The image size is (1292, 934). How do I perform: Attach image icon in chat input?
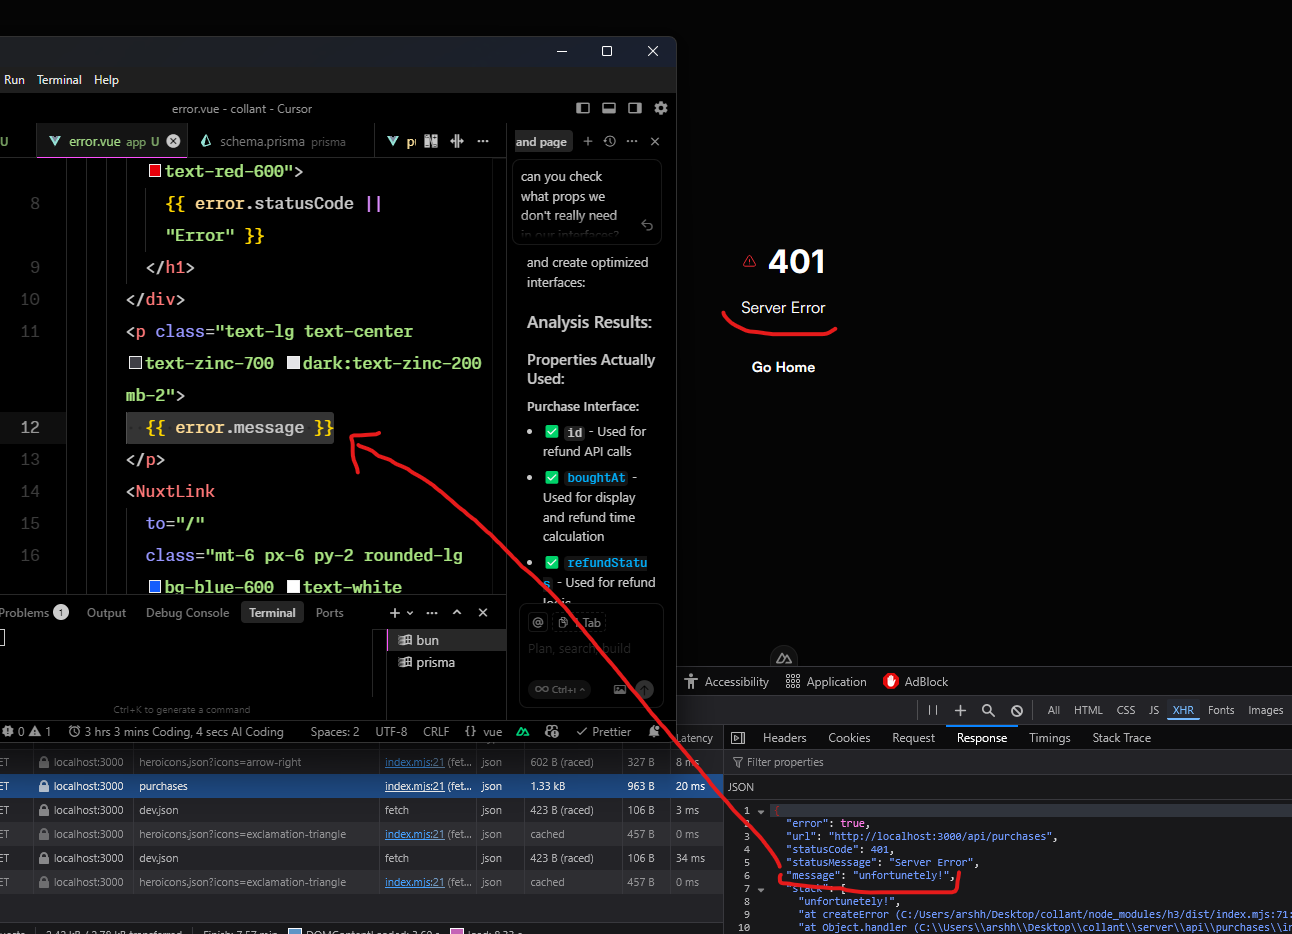click(x=620, y=689)
